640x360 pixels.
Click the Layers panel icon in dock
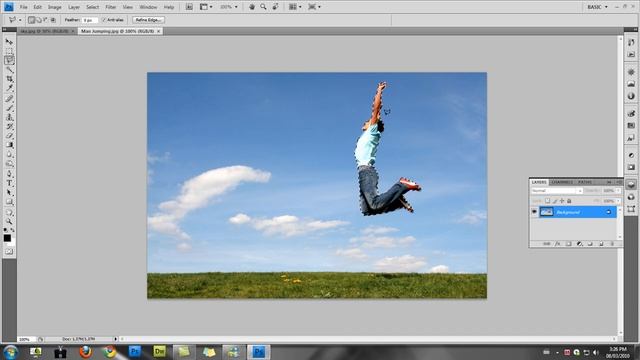[631, 184]
